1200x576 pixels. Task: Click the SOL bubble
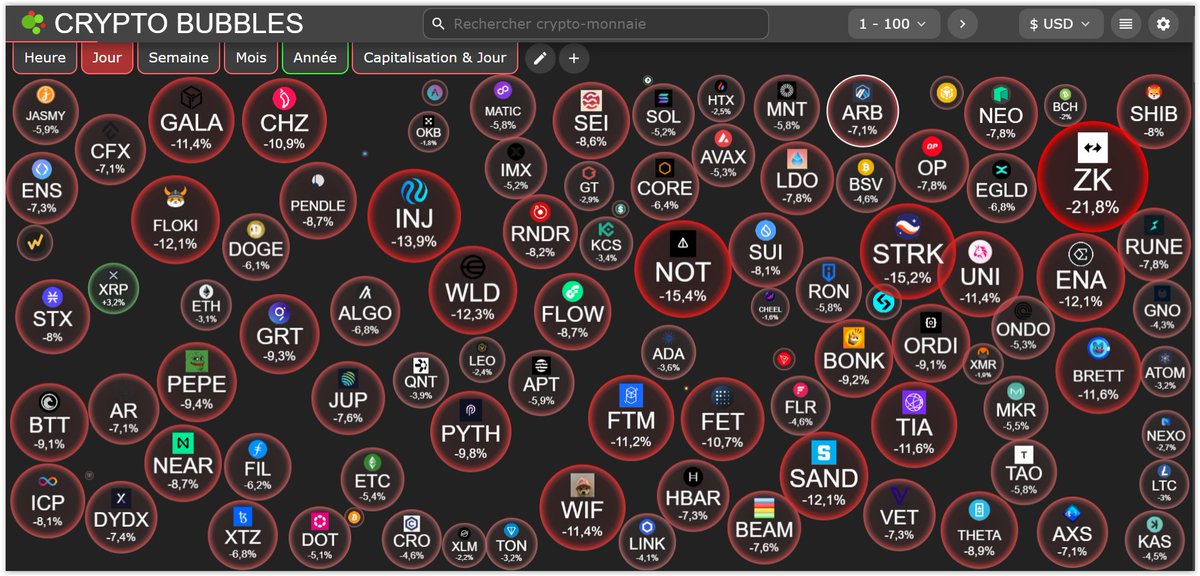click(x=663, y=114)
